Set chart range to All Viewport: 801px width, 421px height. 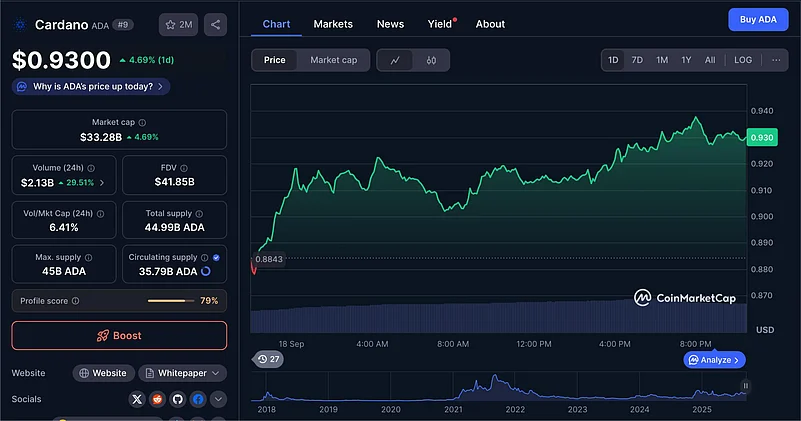tap(710, 60)
